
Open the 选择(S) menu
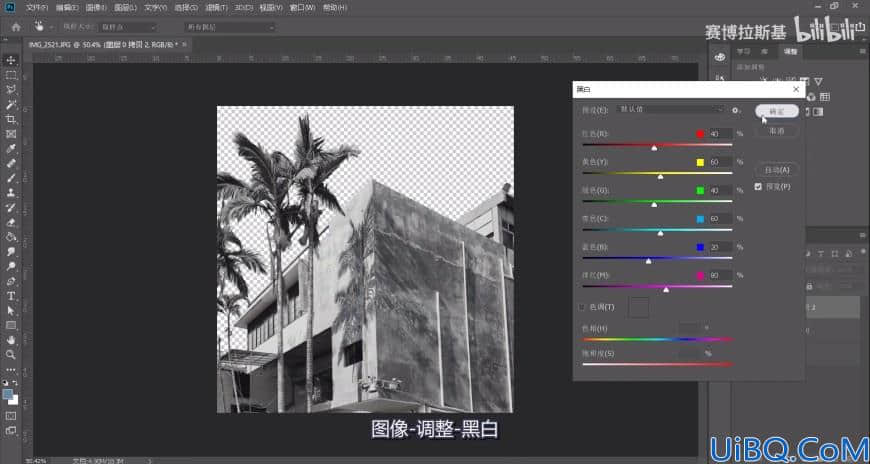click(x=185, y=8)
